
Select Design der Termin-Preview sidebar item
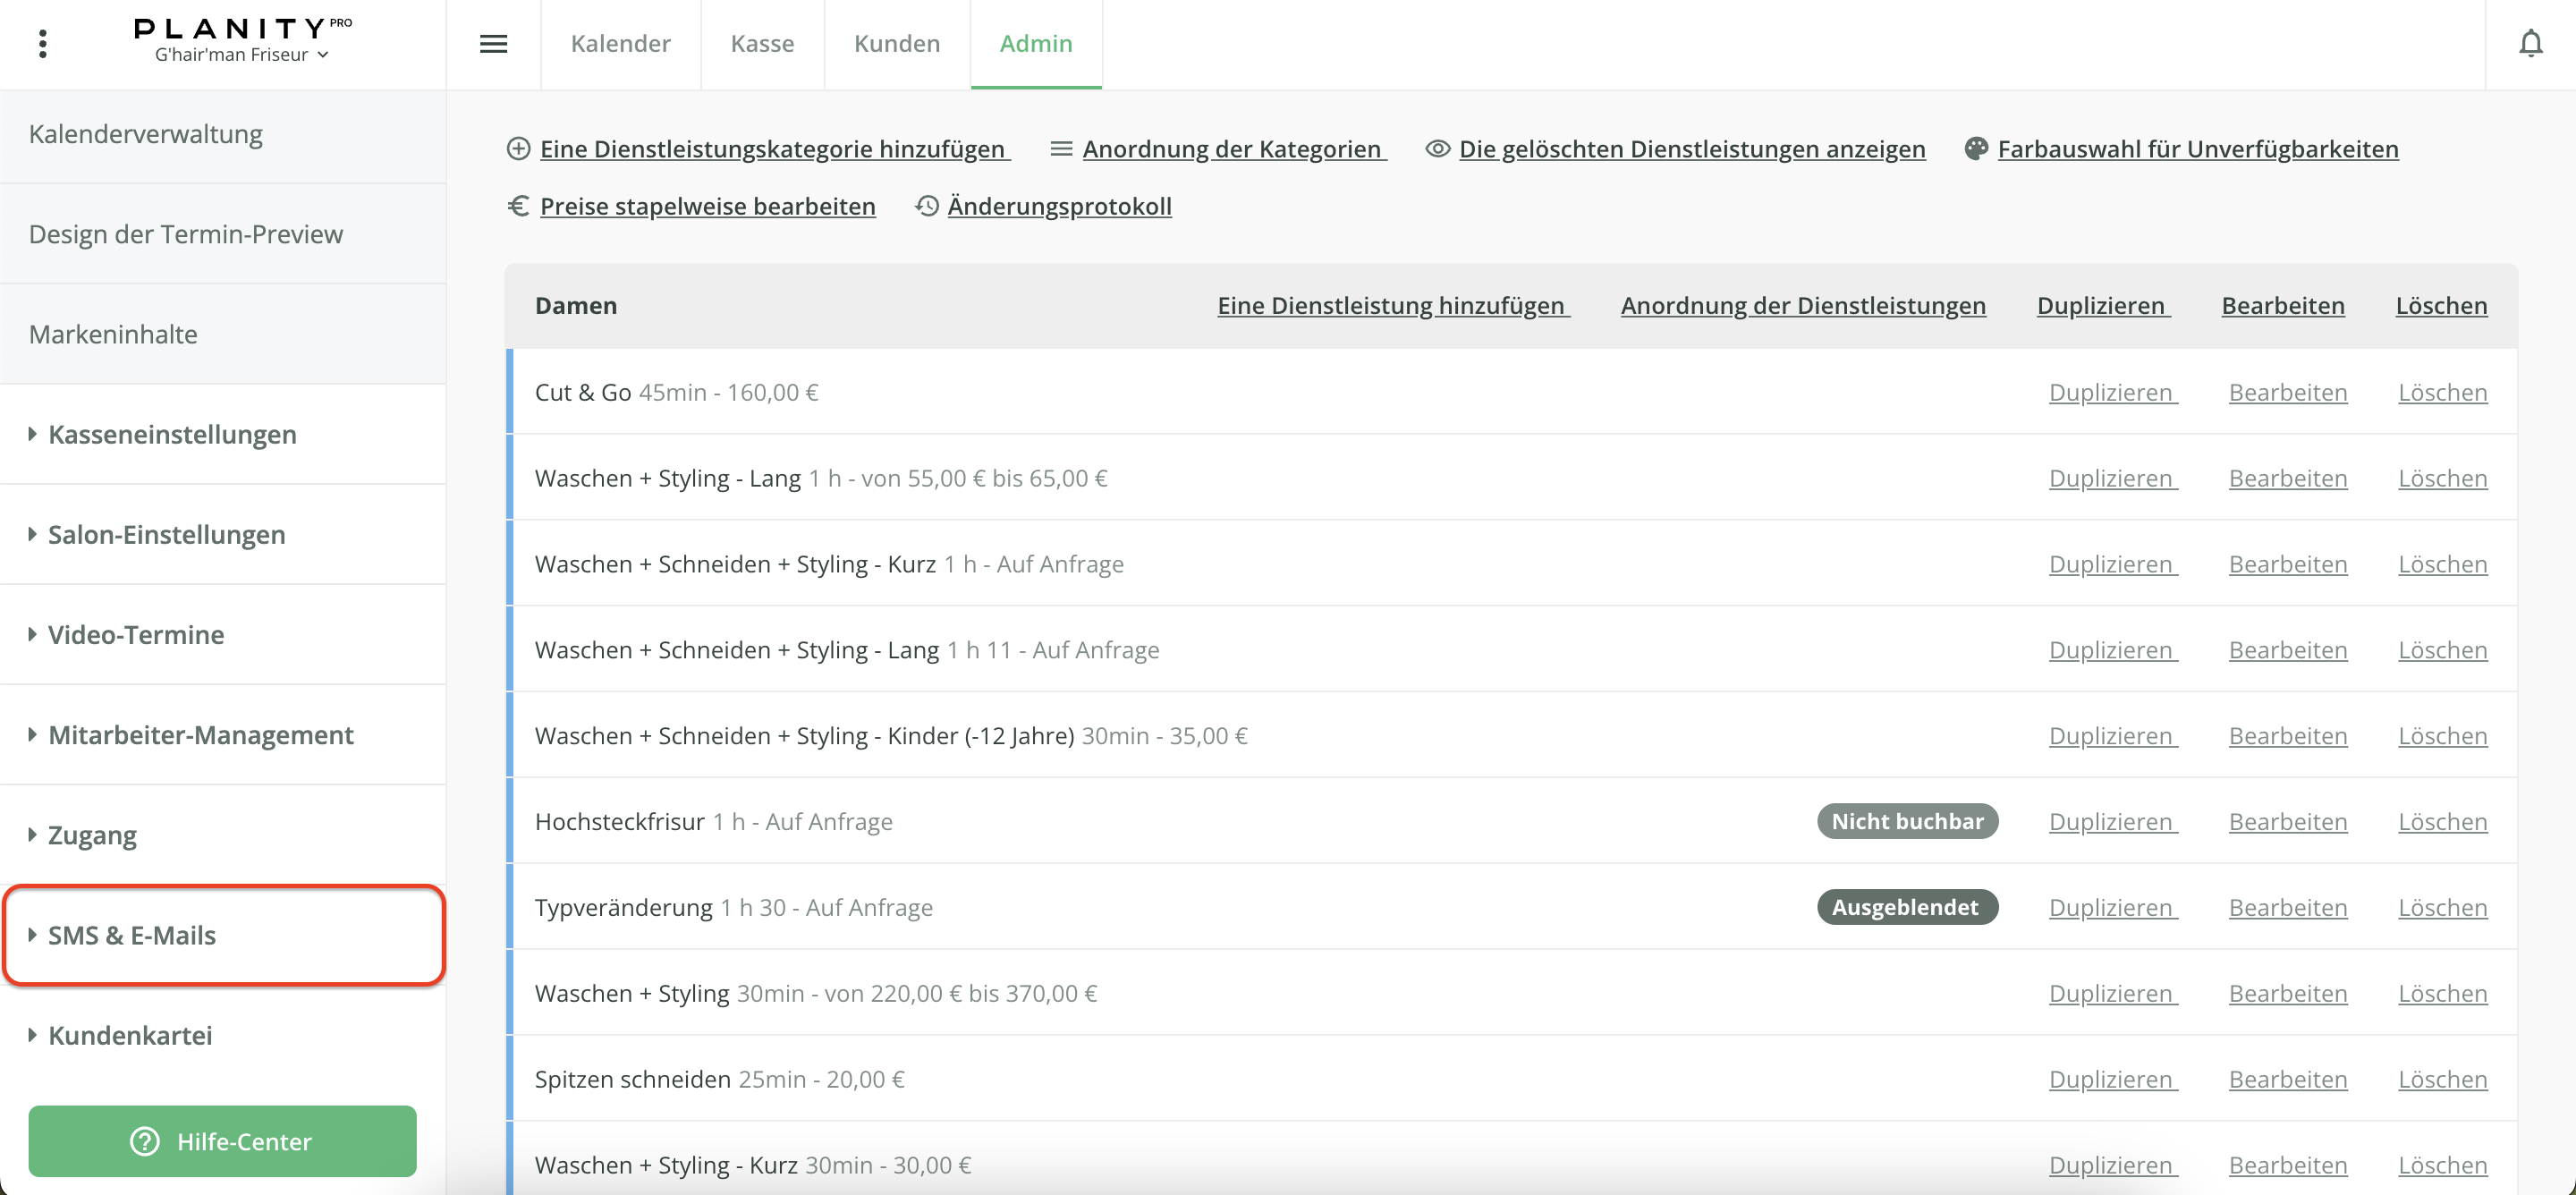click(x=186, y=234)
